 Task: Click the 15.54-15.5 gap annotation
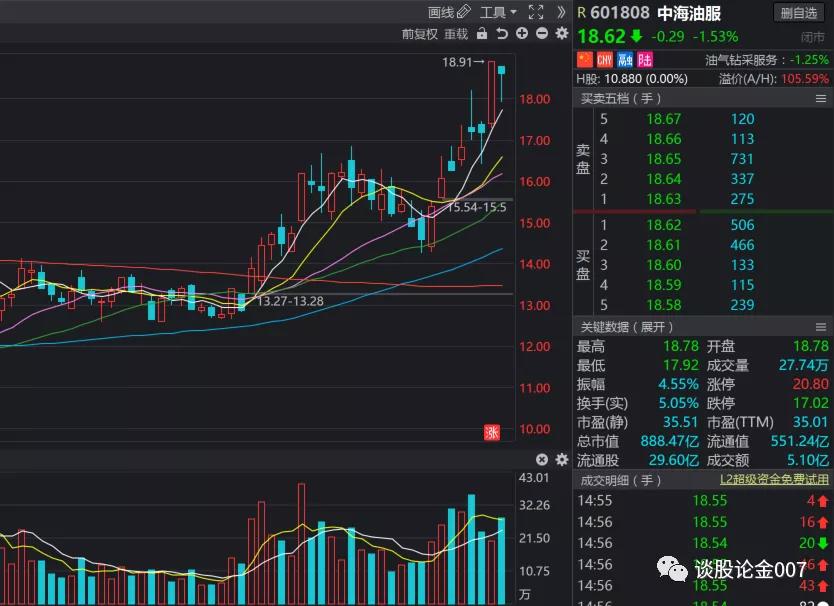click(476, 207)
